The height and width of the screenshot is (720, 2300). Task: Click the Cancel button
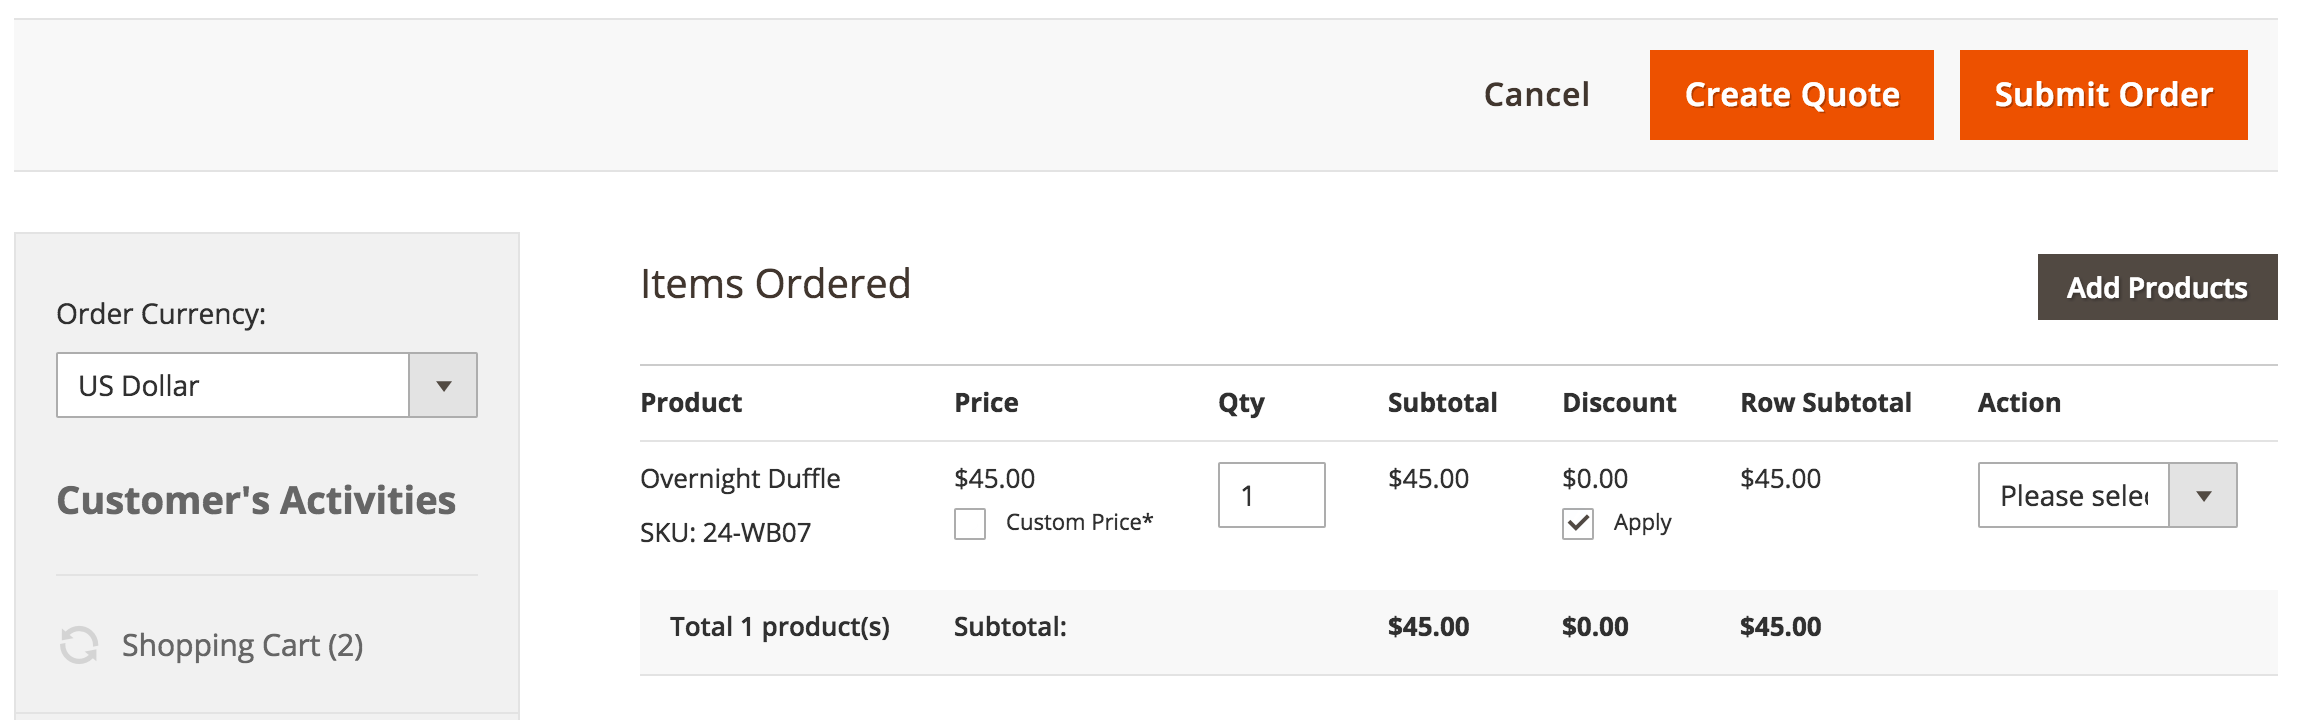coord(1536,95)
